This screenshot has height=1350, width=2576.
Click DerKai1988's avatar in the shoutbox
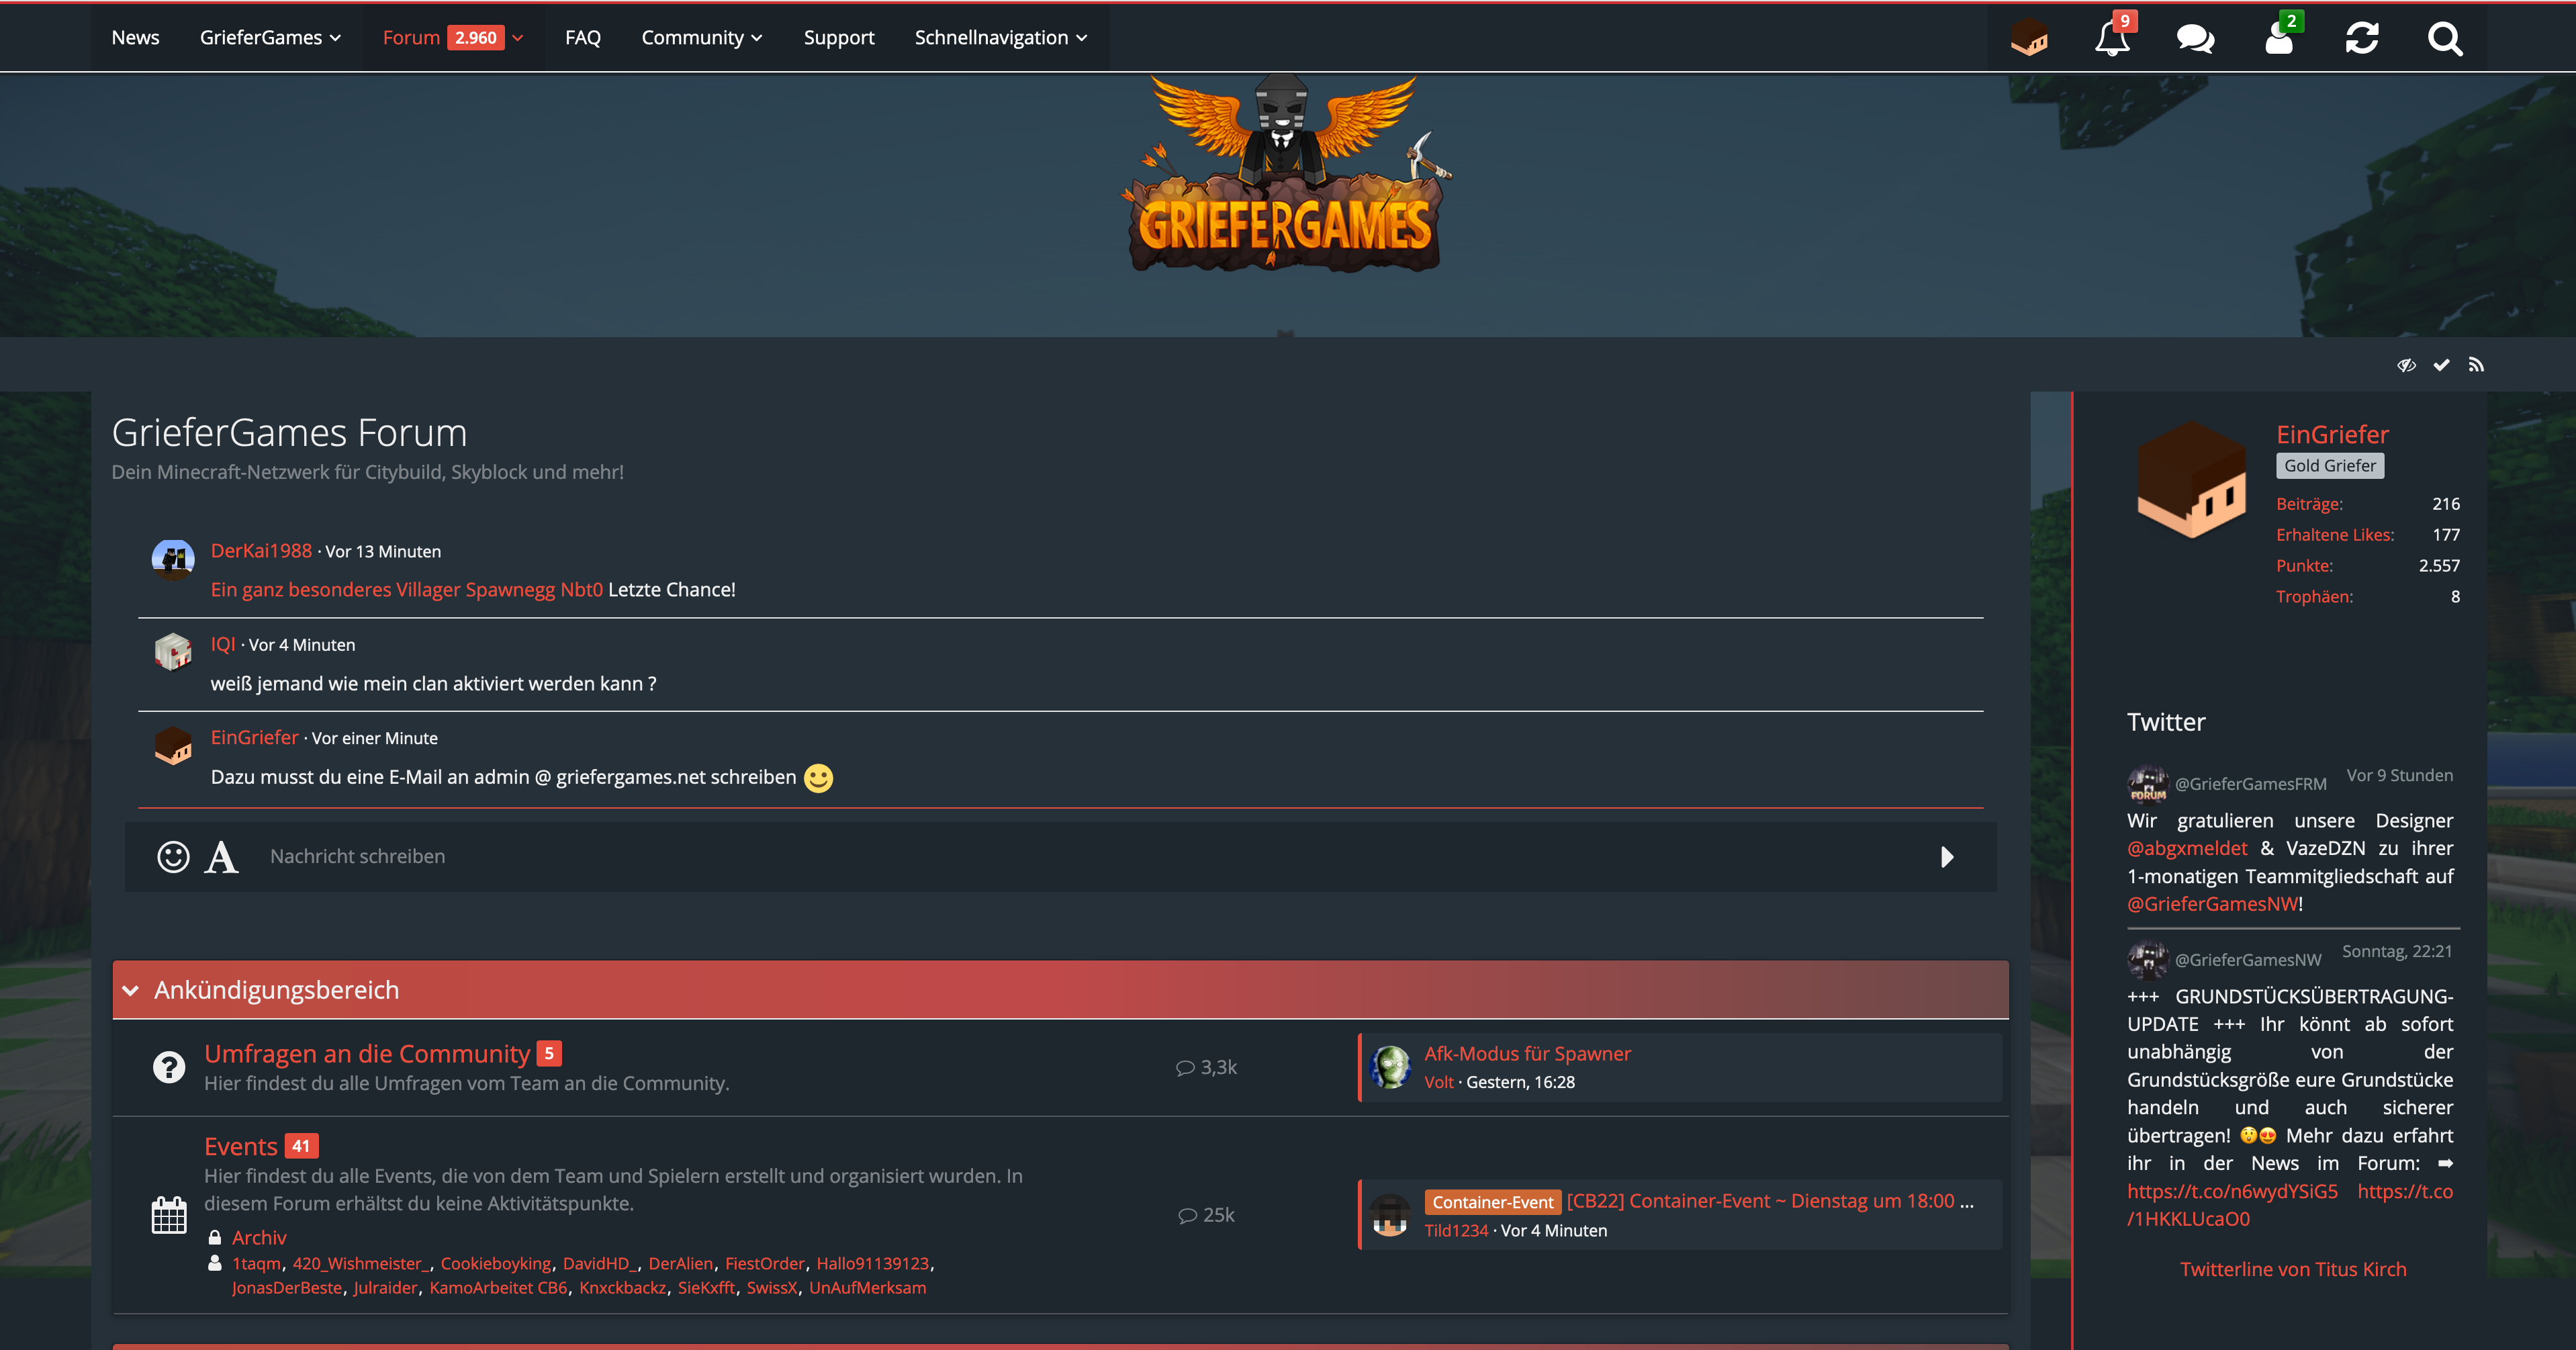(173, 560)
